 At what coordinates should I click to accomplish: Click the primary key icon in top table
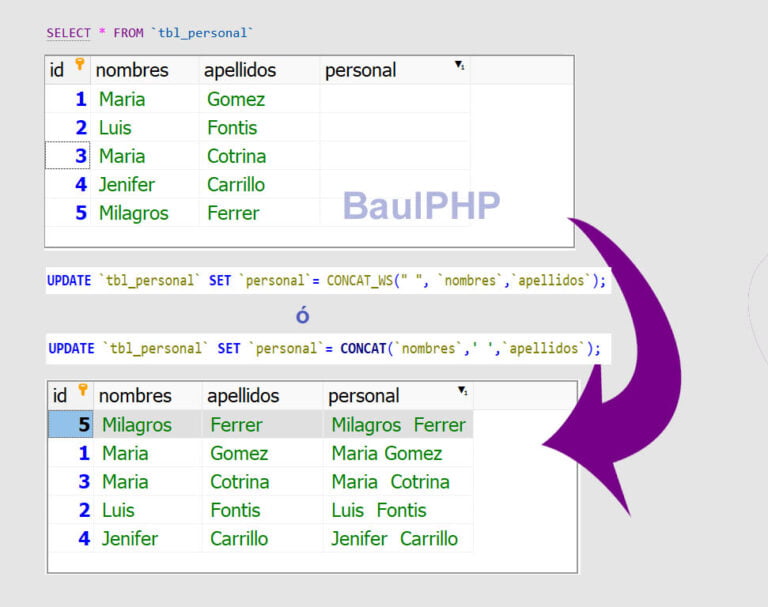click(x=80, y=65)
